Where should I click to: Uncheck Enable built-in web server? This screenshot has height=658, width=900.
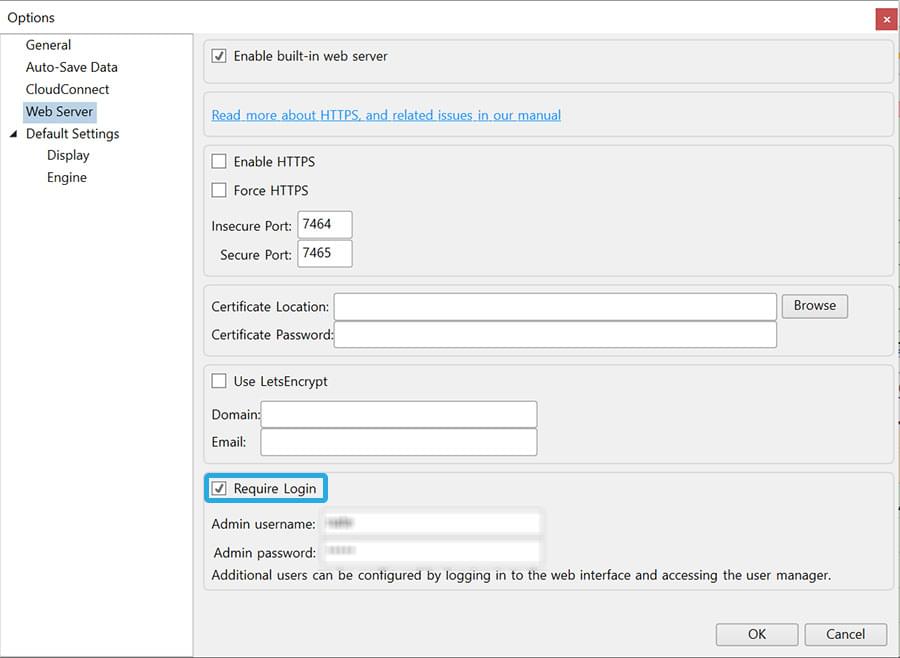point(220,57)
